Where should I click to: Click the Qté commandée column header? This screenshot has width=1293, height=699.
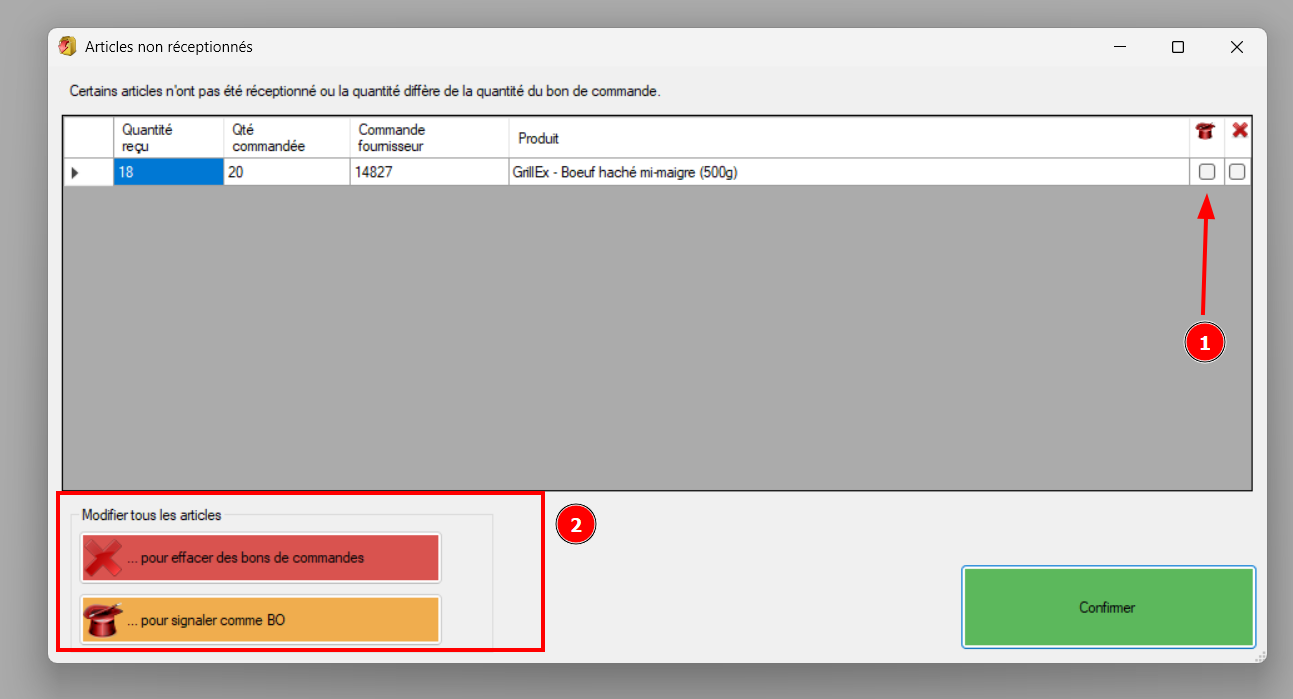286,137
